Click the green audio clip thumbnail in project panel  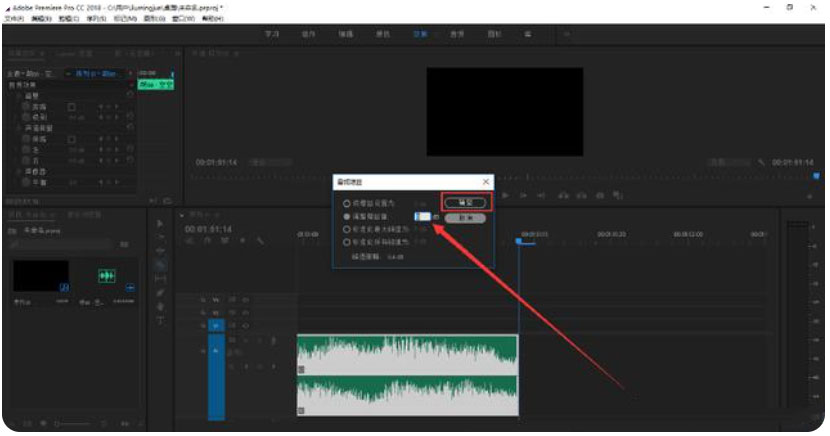[x=106, y=276]
